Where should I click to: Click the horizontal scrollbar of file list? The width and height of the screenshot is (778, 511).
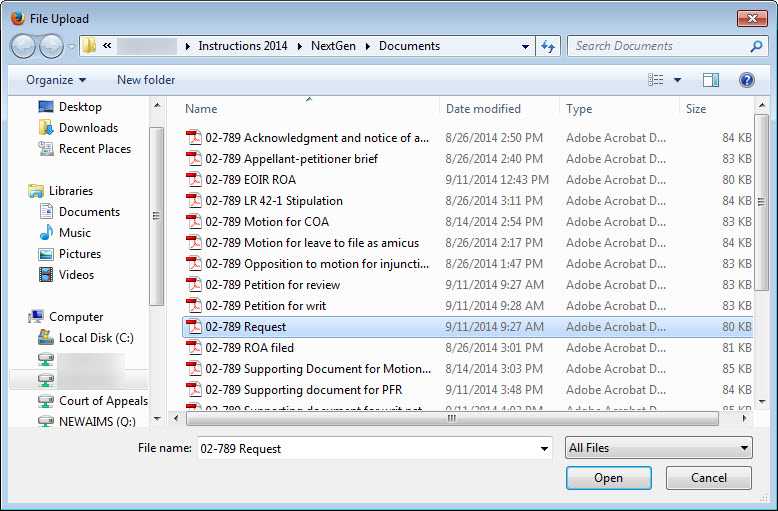[450, 418]
